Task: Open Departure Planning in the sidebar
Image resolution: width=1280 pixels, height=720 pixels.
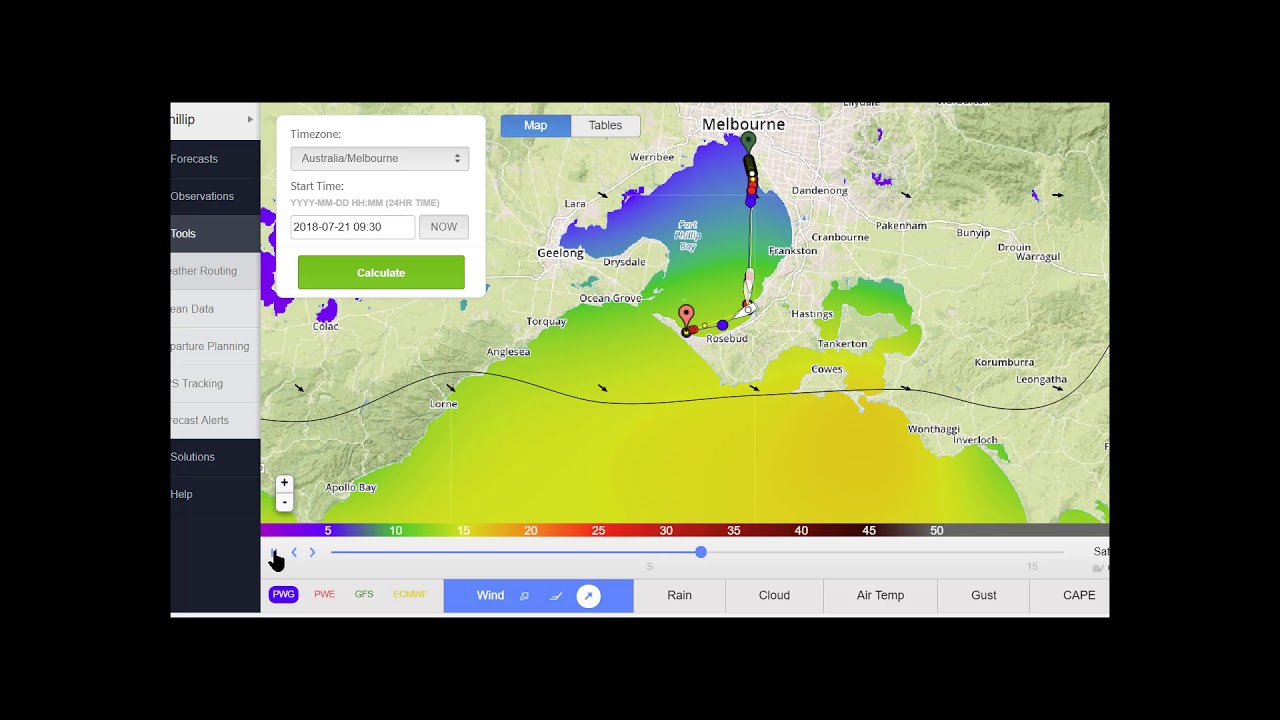Action: tap(215, 346)
